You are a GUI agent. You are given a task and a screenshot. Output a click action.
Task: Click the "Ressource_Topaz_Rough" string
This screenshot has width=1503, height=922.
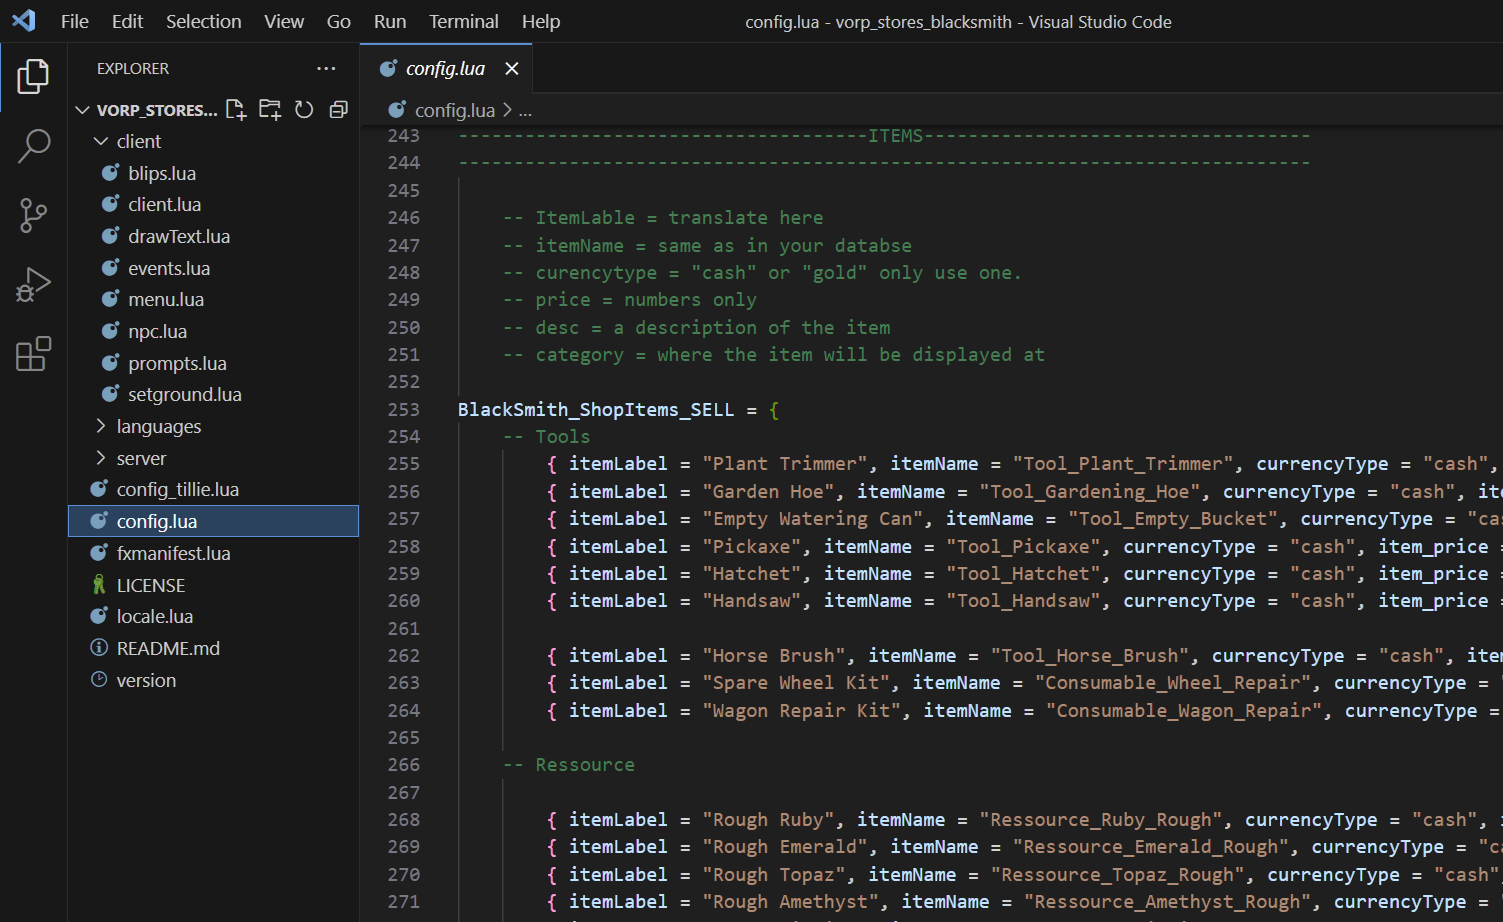click(x=1118, y=874)
